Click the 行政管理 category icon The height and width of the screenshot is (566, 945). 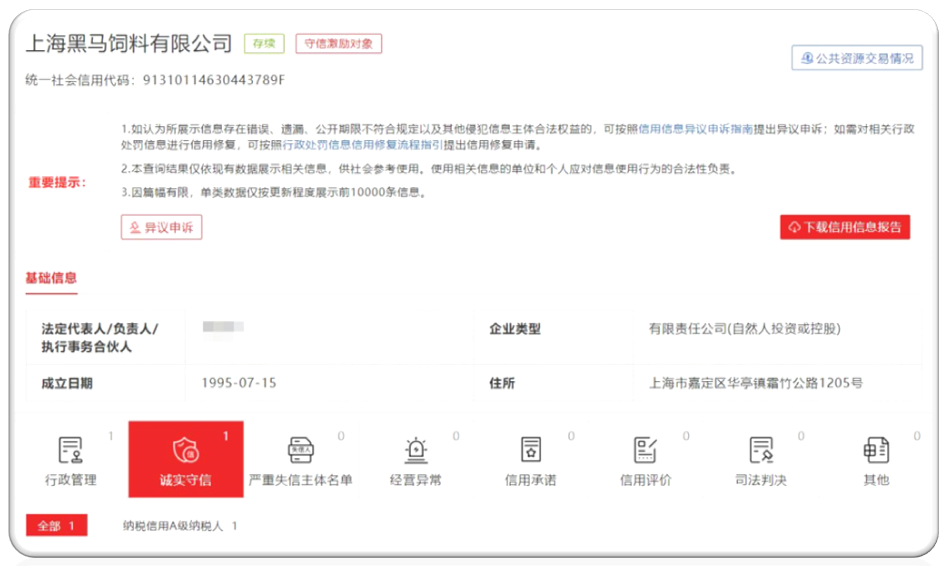click(70, 451)
